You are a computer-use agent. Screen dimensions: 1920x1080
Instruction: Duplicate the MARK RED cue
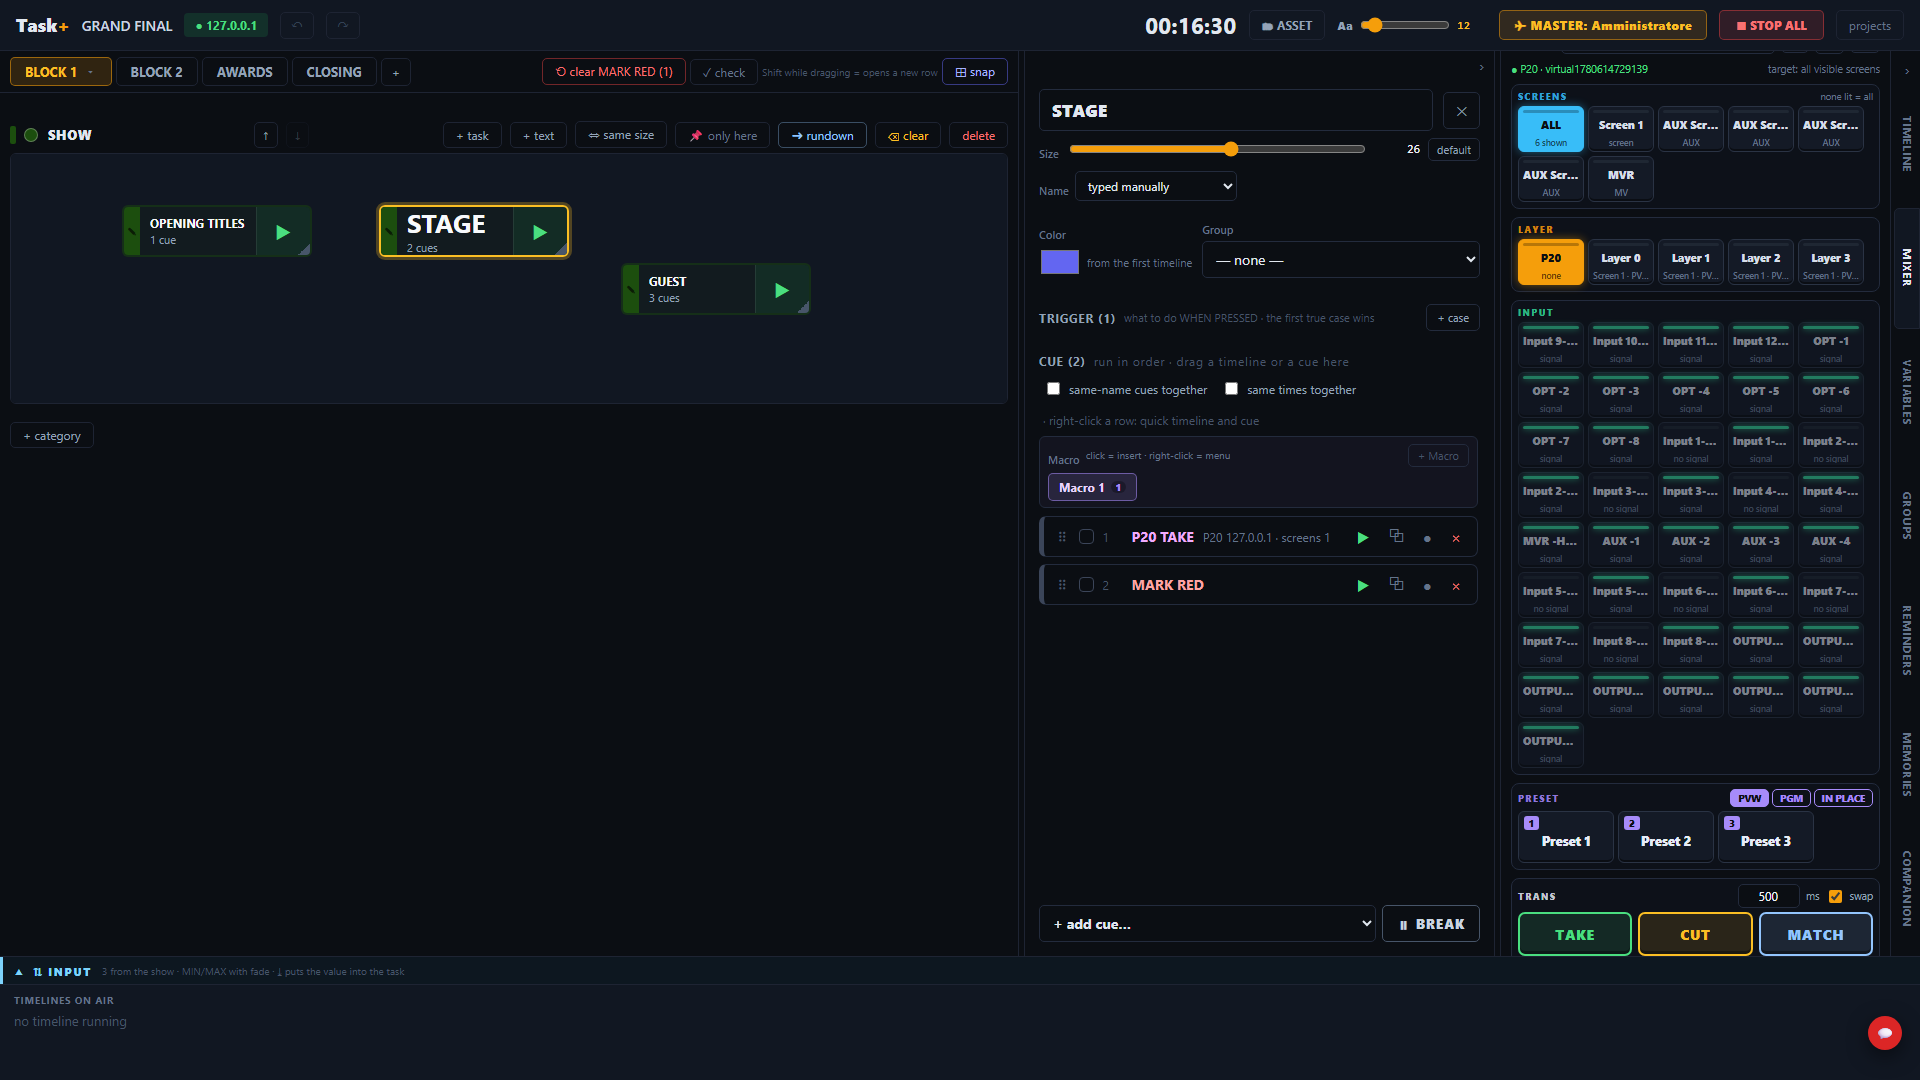point(1396,585)
